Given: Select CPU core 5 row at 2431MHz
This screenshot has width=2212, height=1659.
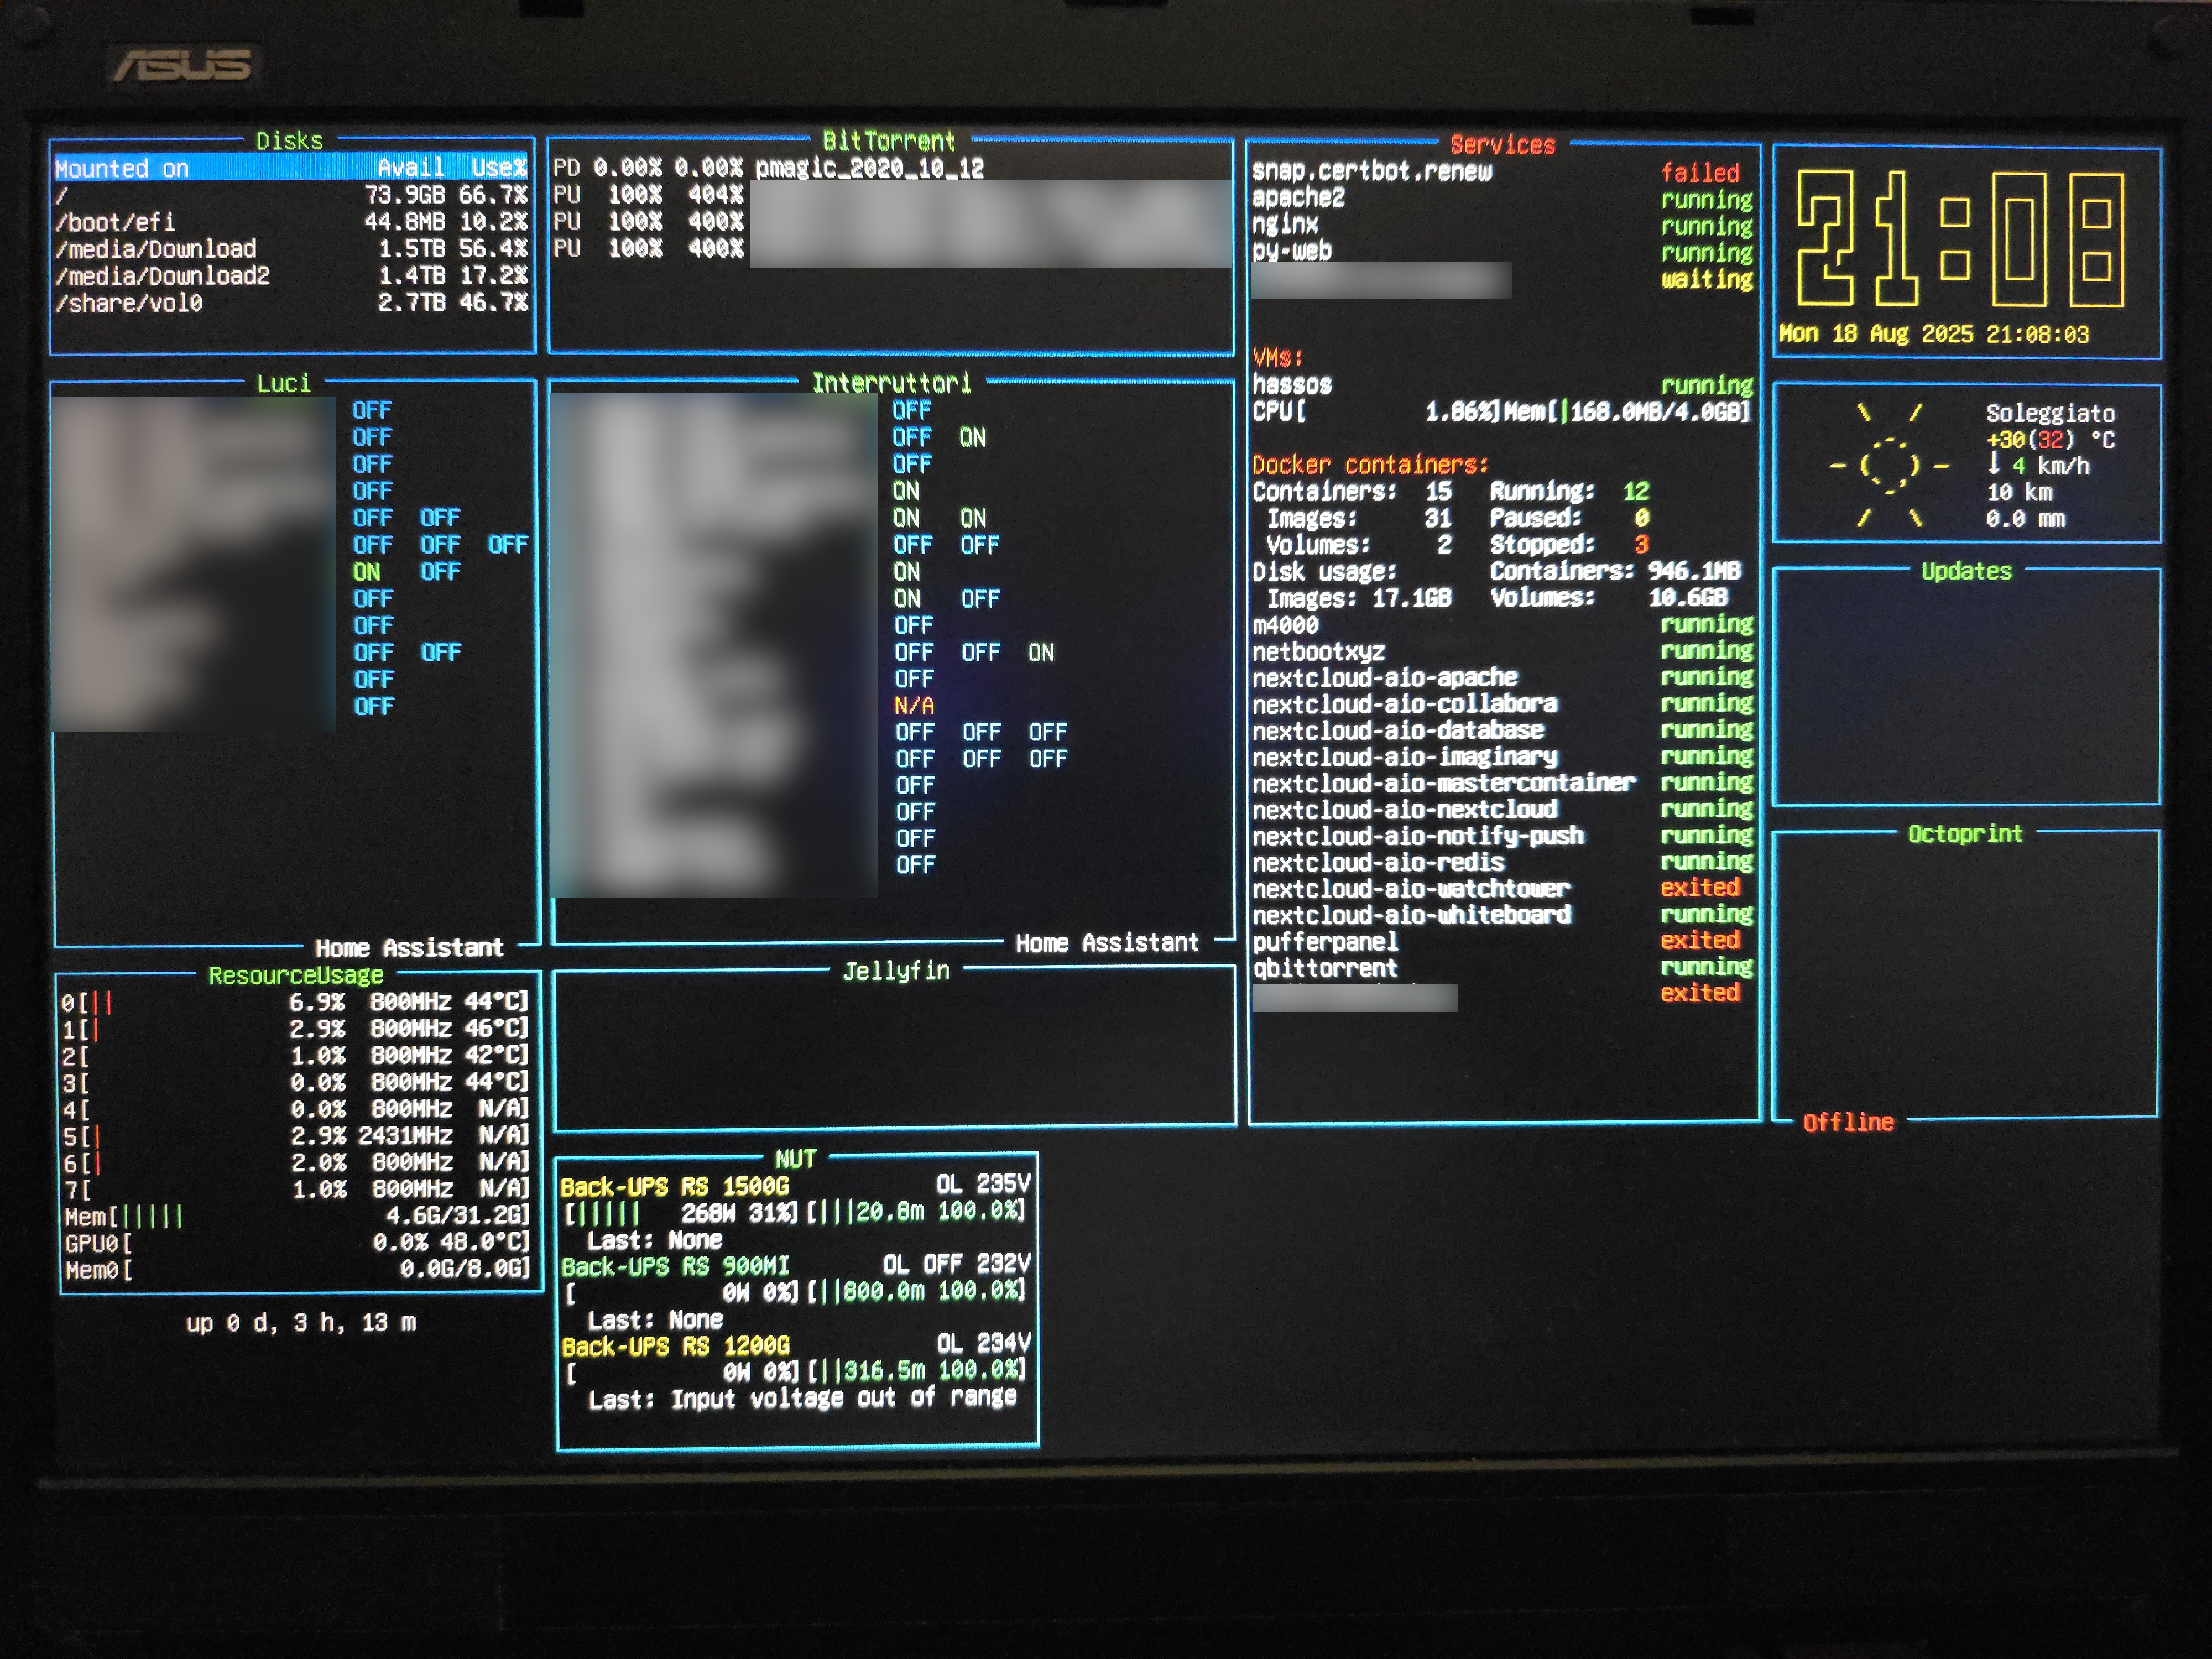Looking at the screenshot, I should point(295,1136).
